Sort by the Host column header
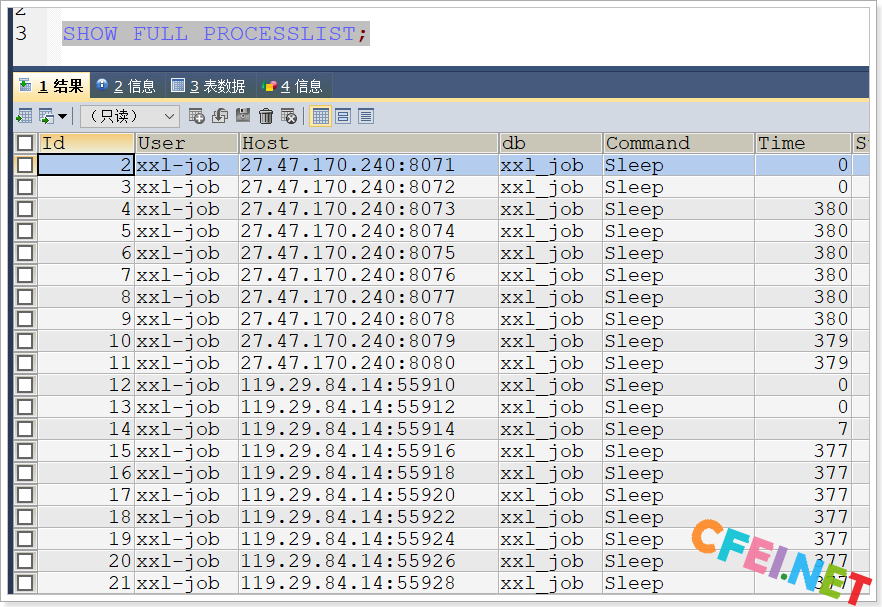Image resolution: width=882 pixels, height=607 pixels. coord(368,143)
